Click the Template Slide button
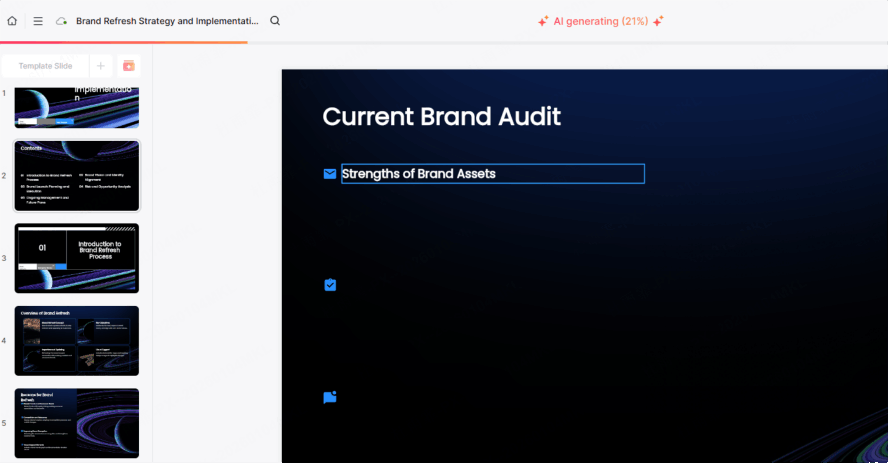Screen dimensions: 888x463 [46, 66]
